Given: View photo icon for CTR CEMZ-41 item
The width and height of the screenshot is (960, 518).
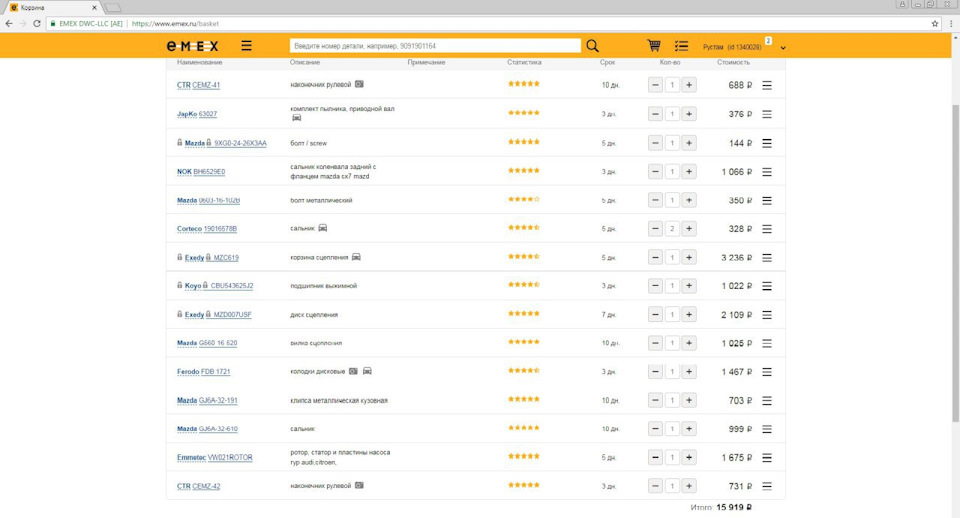Looking at the screenshot, I should [359, 84].
